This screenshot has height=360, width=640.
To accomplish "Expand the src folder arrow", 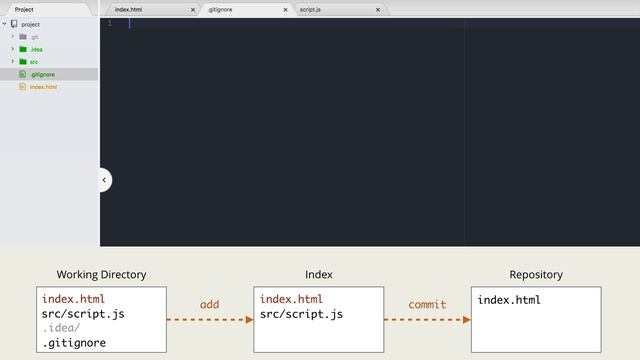I will 13,62.
